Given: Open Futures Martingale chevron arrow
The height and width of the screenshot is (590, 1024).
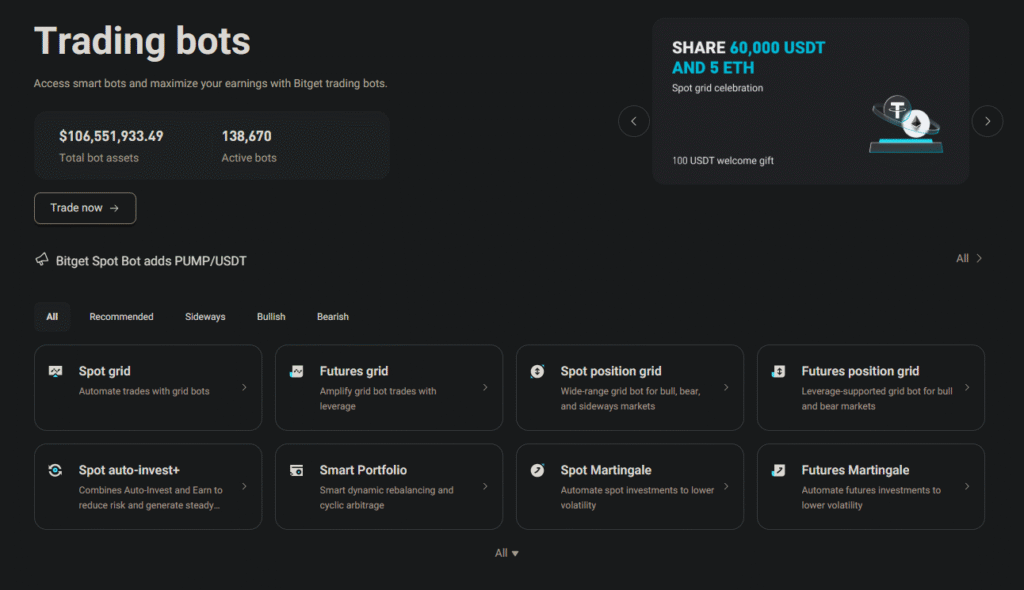Looking at the screenshot, I should pyautogui.click(x=967, y=486).
